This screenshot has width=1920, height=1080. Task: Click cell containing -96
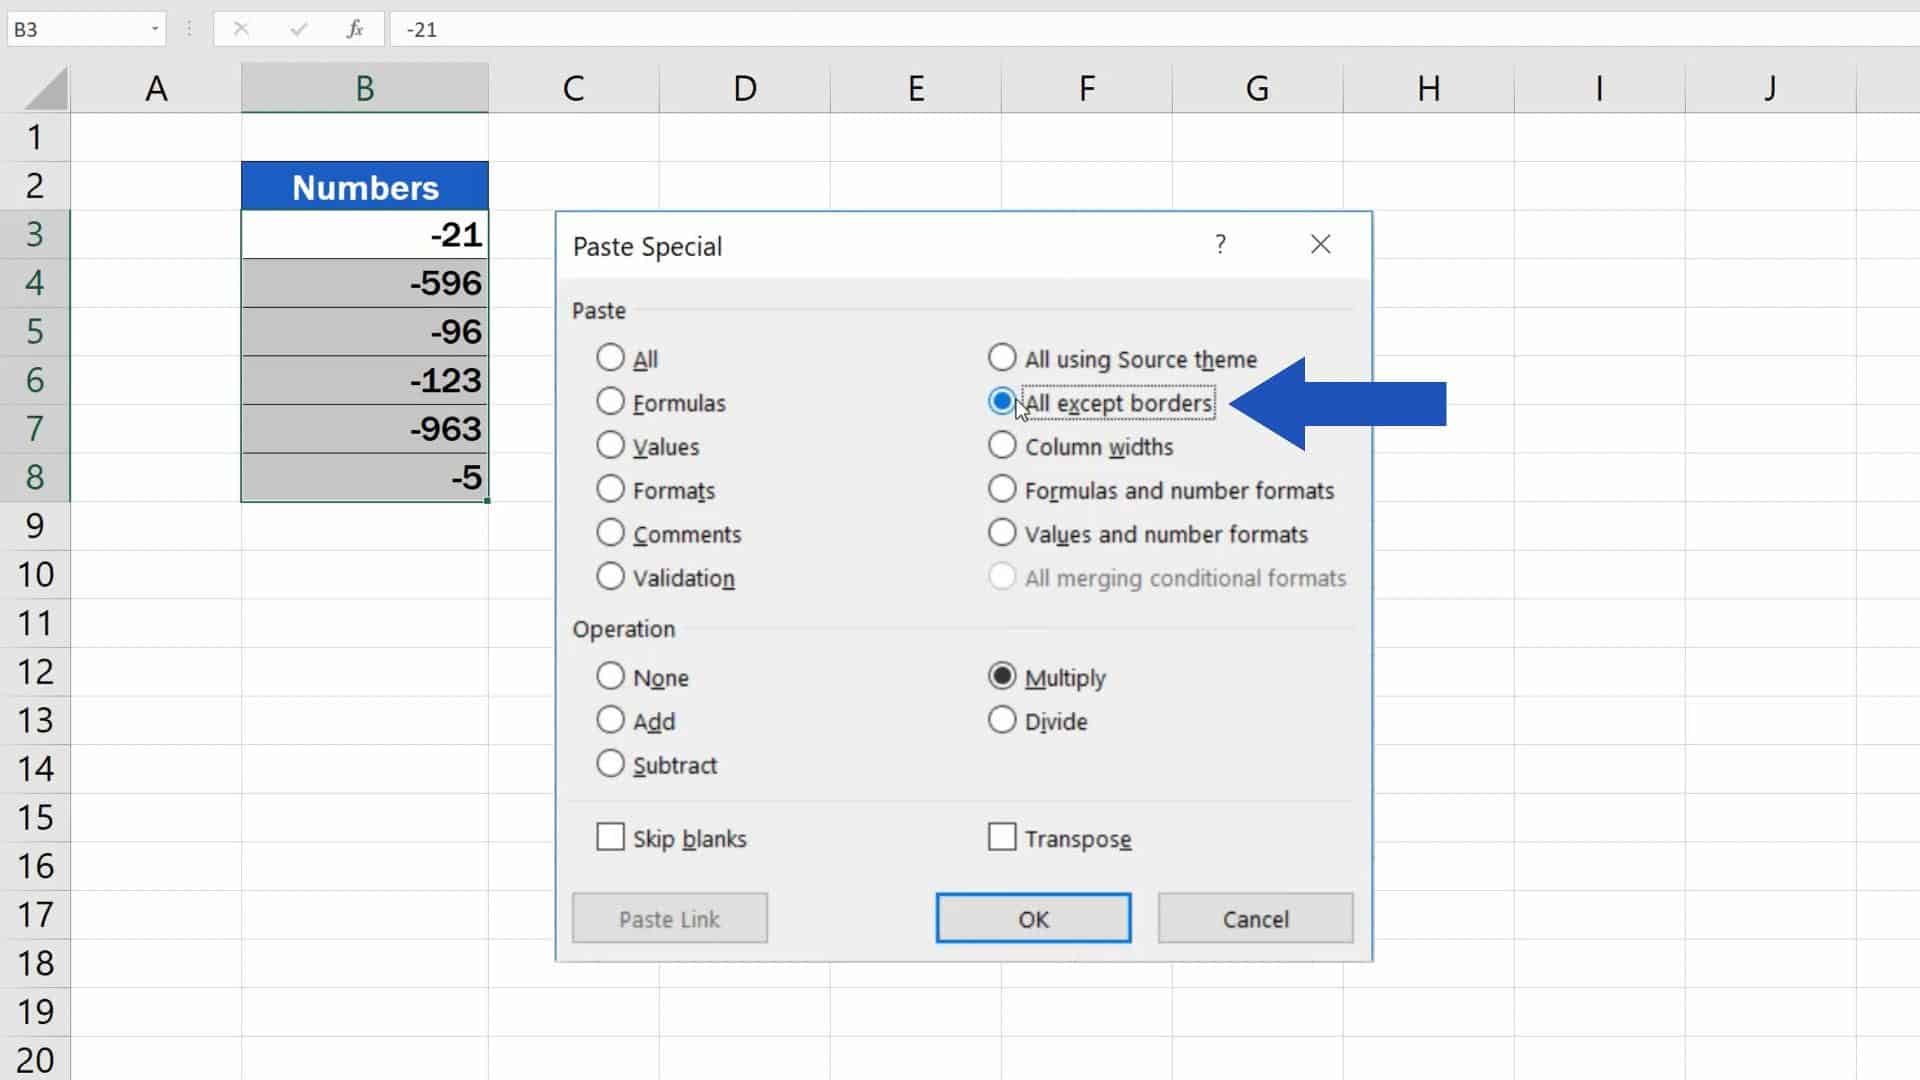click(x=365, y=331)
